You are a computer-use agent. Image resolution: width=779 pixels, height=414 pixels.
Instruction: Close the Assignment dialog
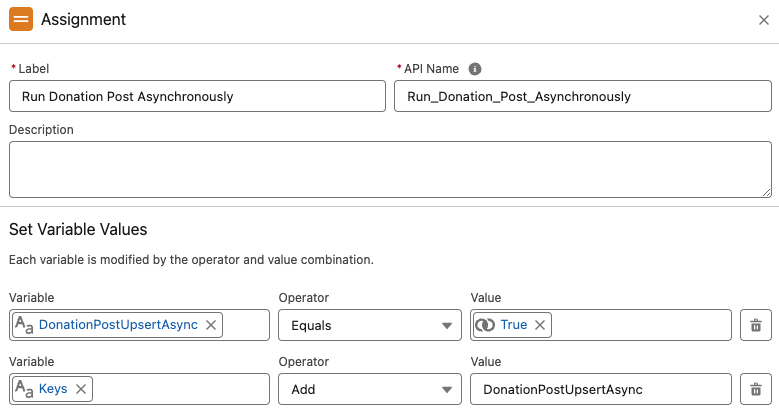pos(764,20)
